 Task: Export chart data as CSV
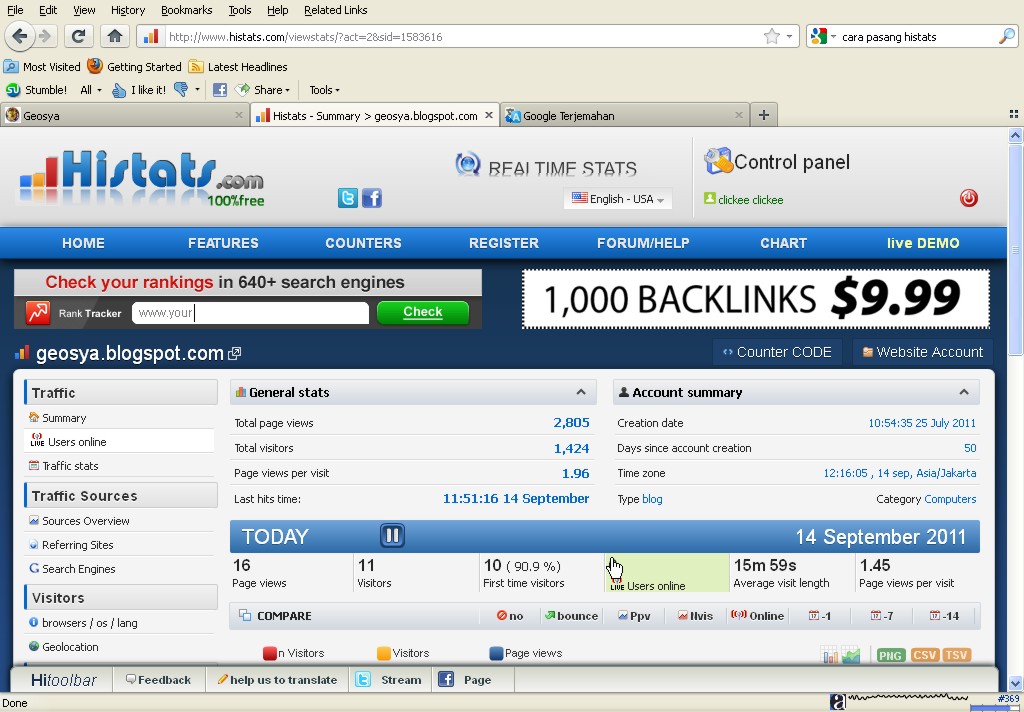tap(924, 655)
